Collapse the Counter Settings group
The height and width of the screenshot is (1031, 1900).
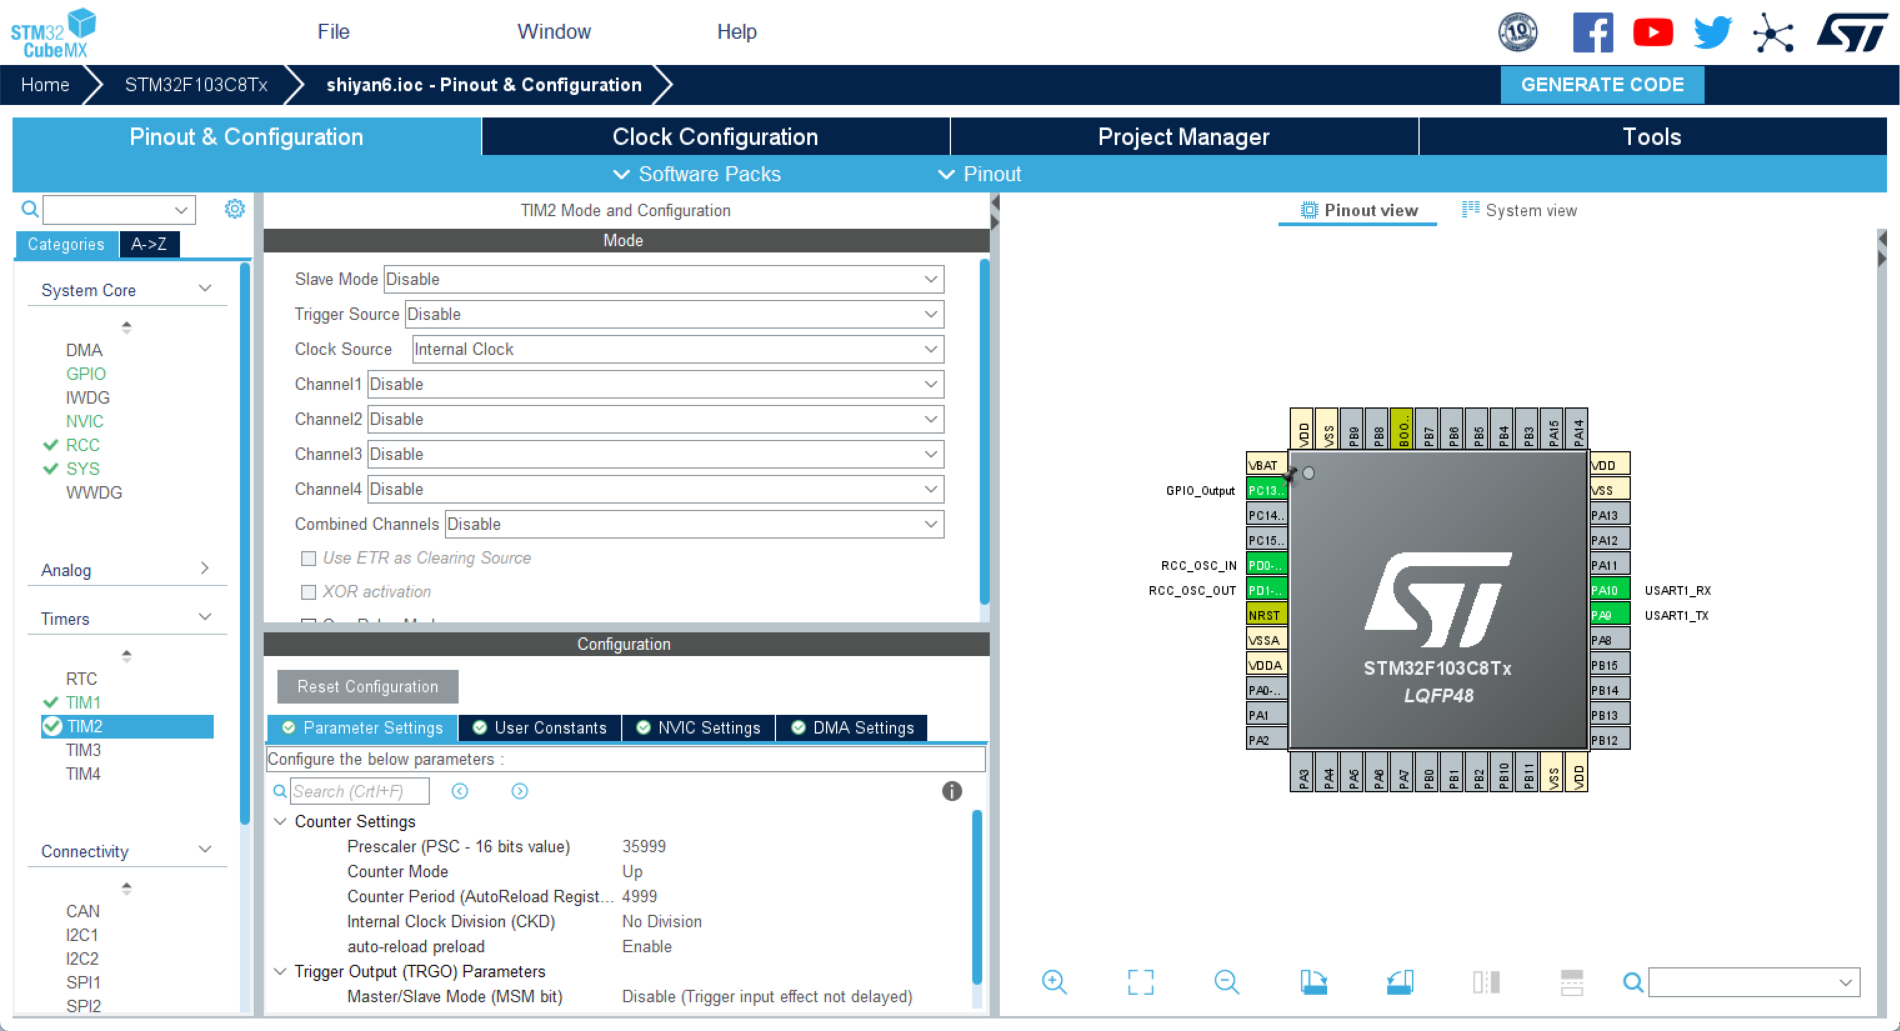(280, 821)
